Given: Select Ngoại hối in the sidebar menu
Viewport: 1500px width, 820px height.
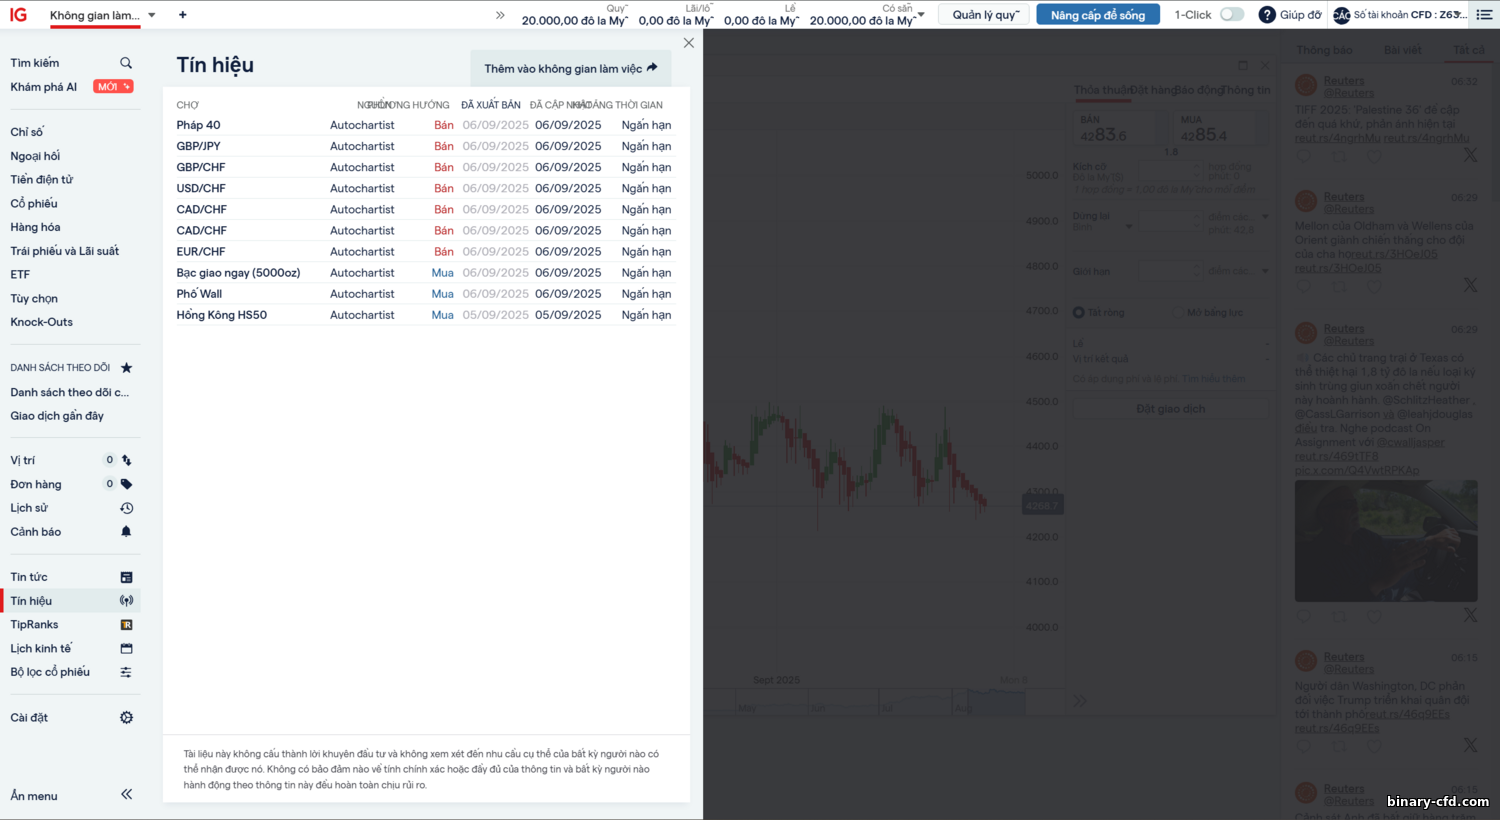Looking at the screenshot, I should click(x=35, y=156).
